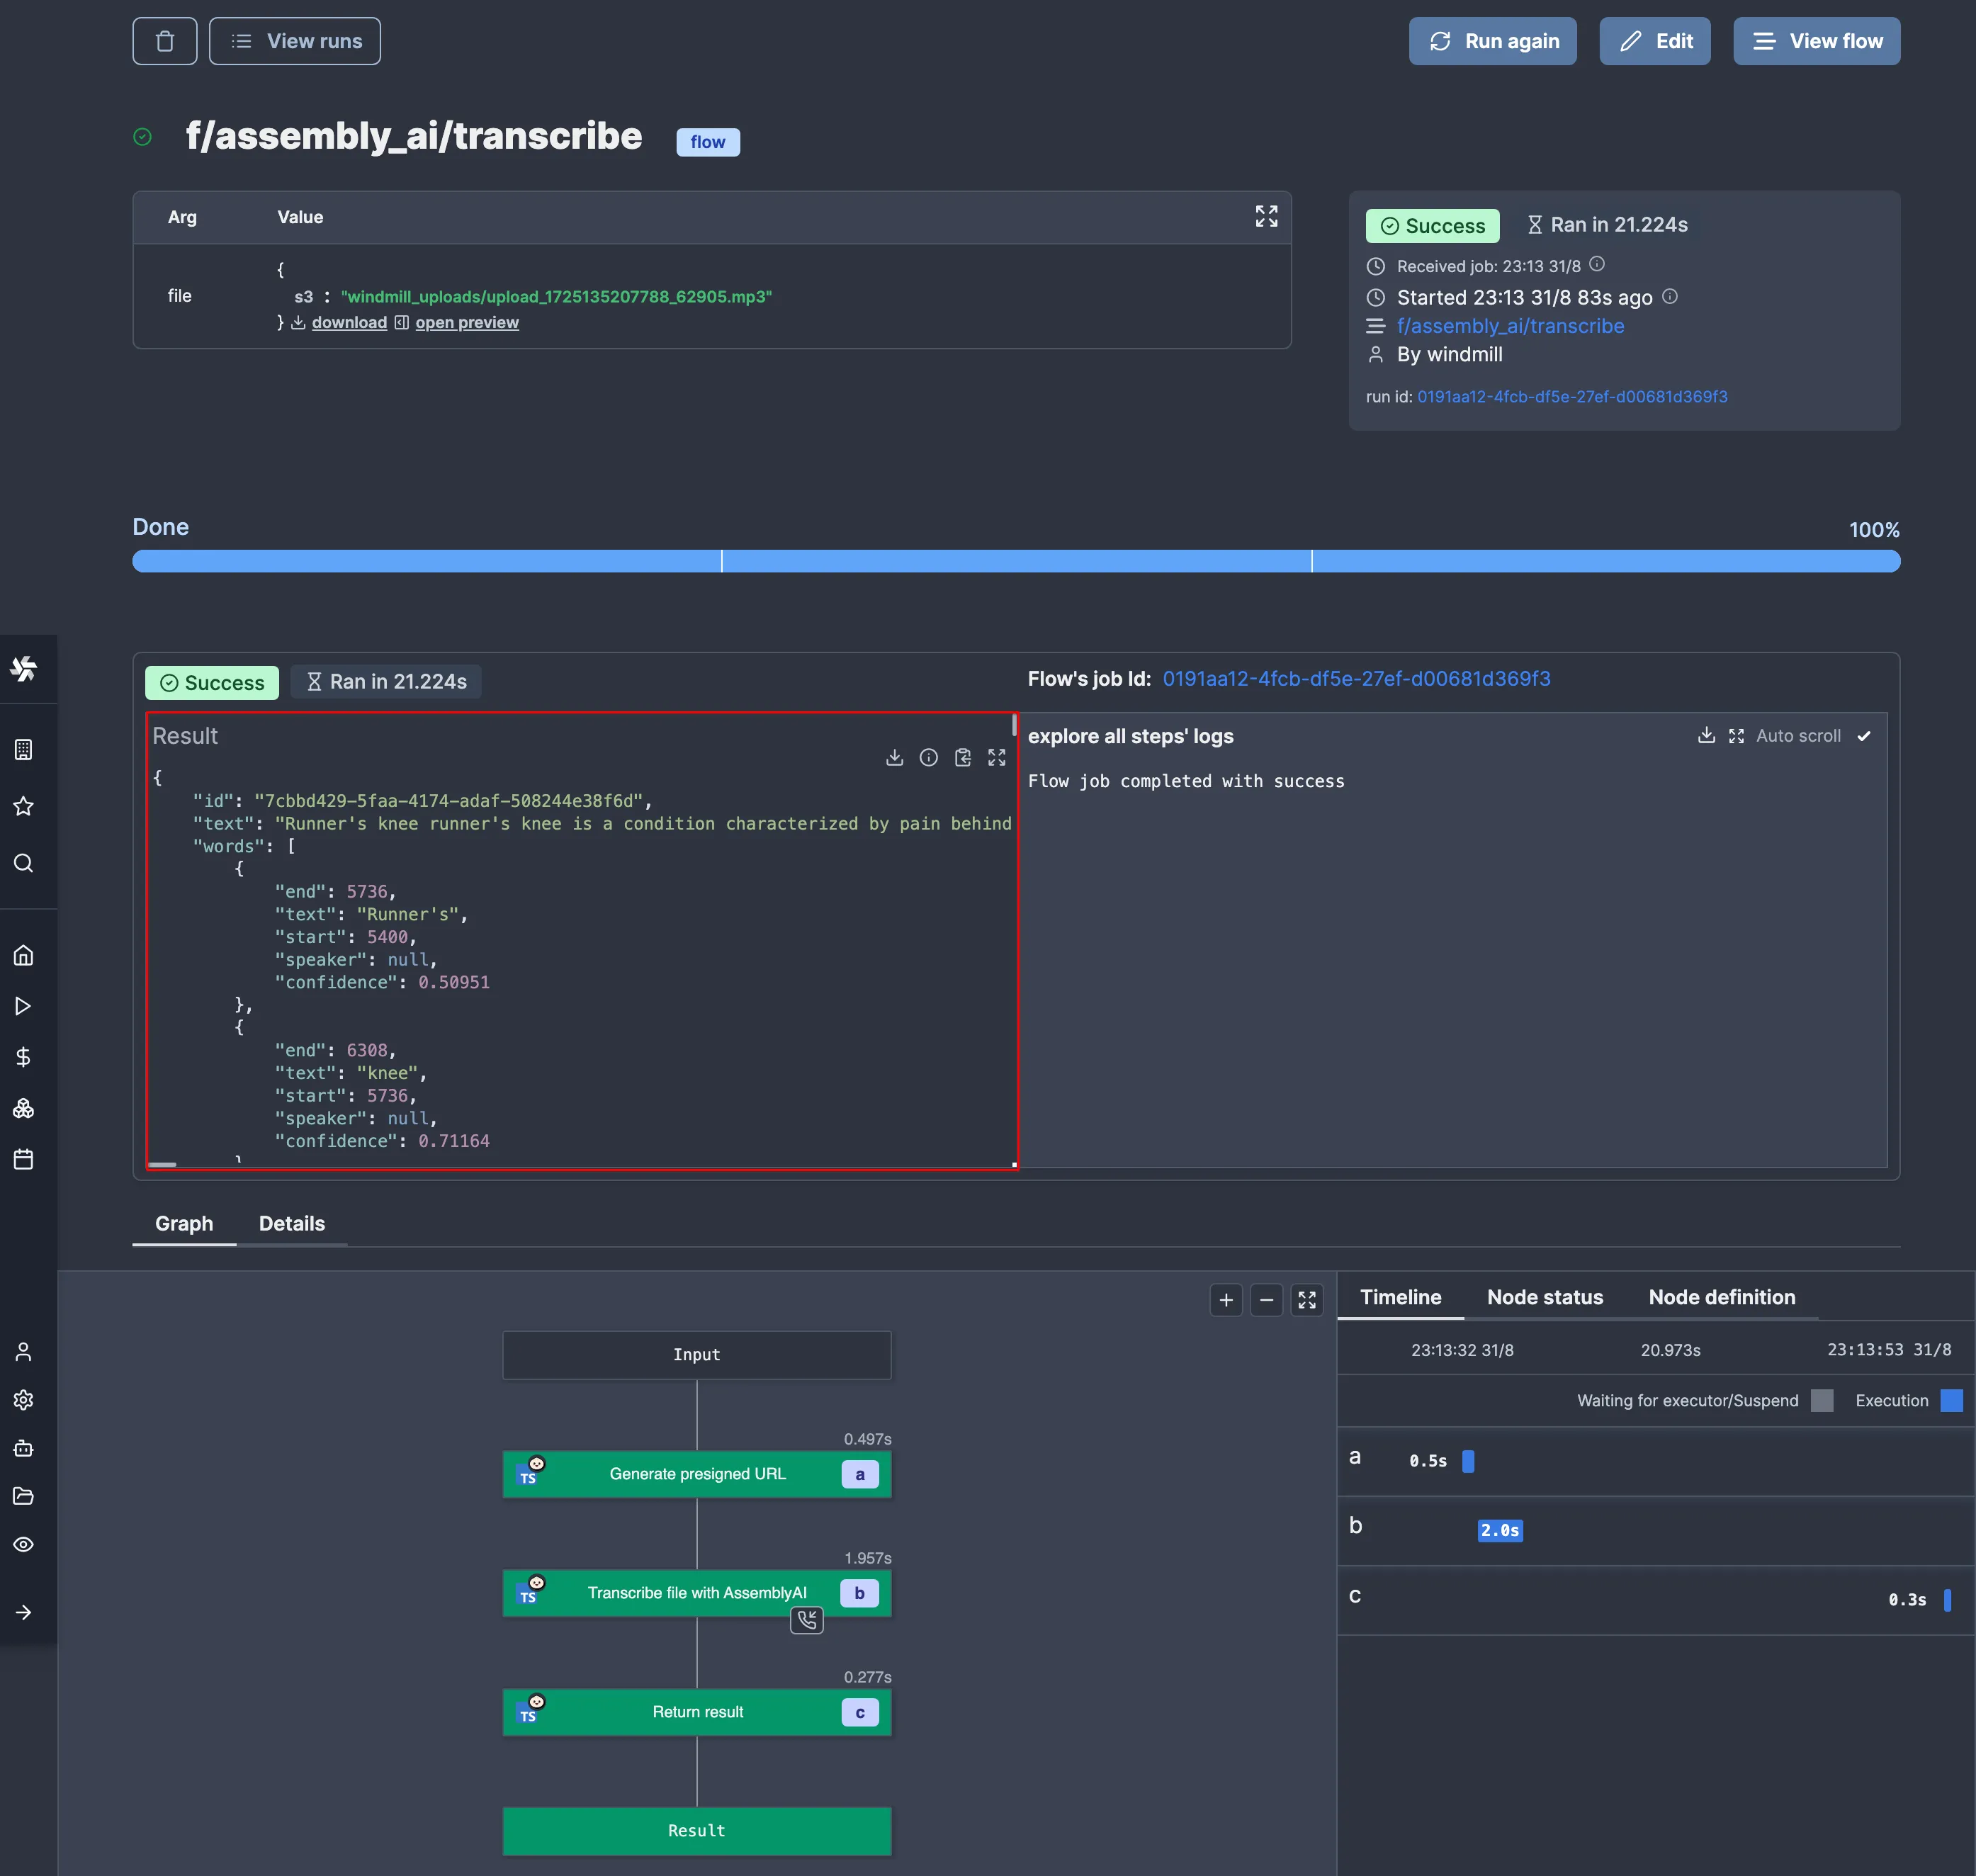Toggle the Auto scroll checkmark

click(1864, 736)
